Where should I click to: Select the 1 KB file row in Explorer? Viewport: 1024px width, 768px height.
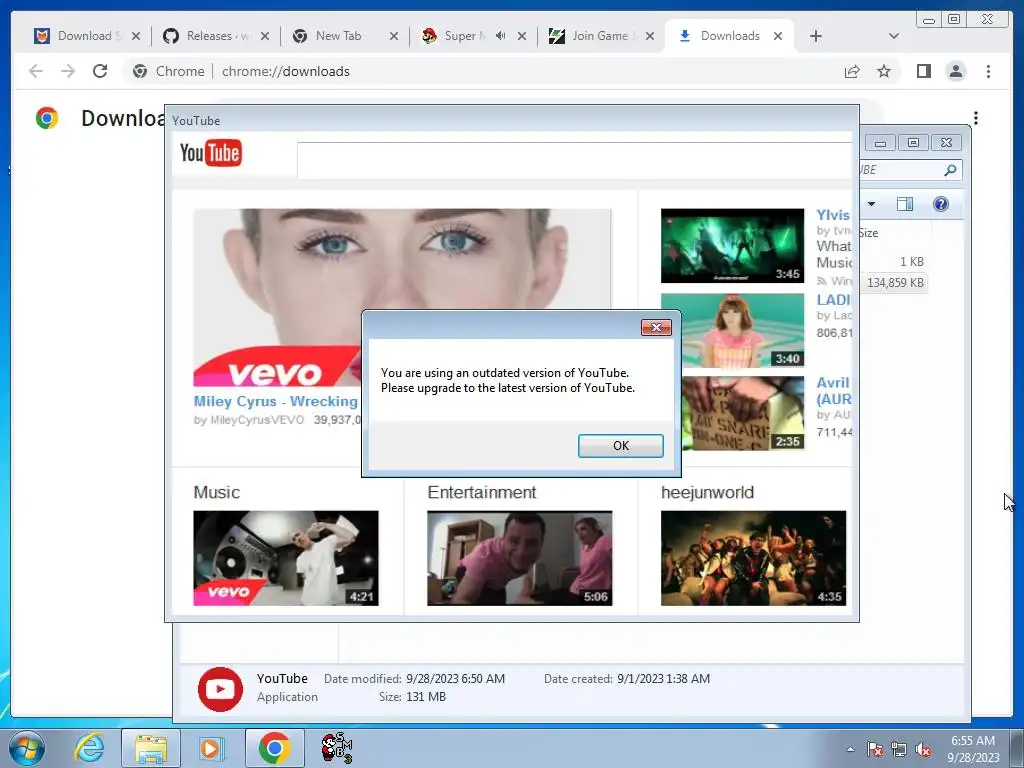(x=911, y=262)
